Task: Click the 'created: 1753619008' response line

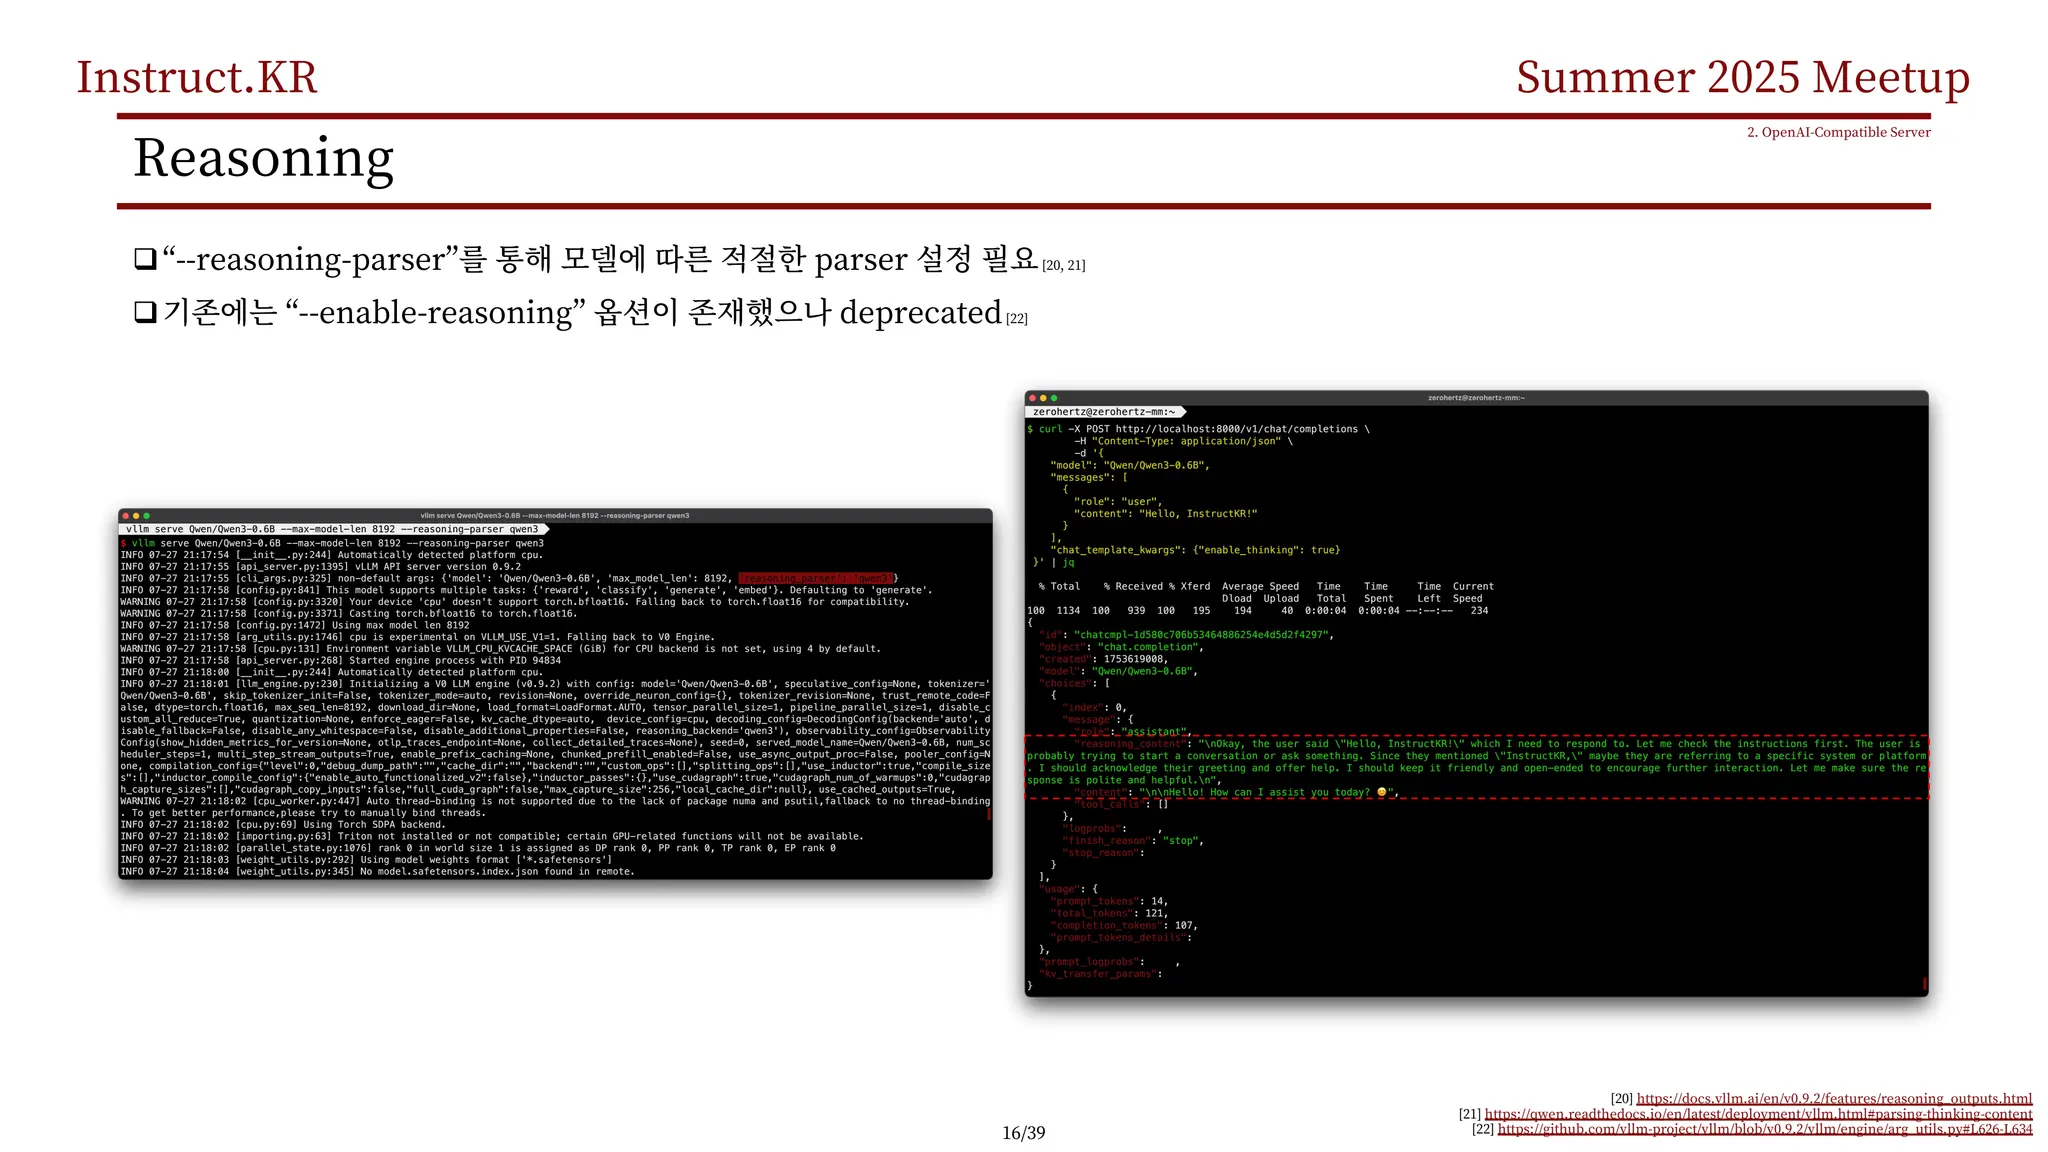Action: [1104, 659]
